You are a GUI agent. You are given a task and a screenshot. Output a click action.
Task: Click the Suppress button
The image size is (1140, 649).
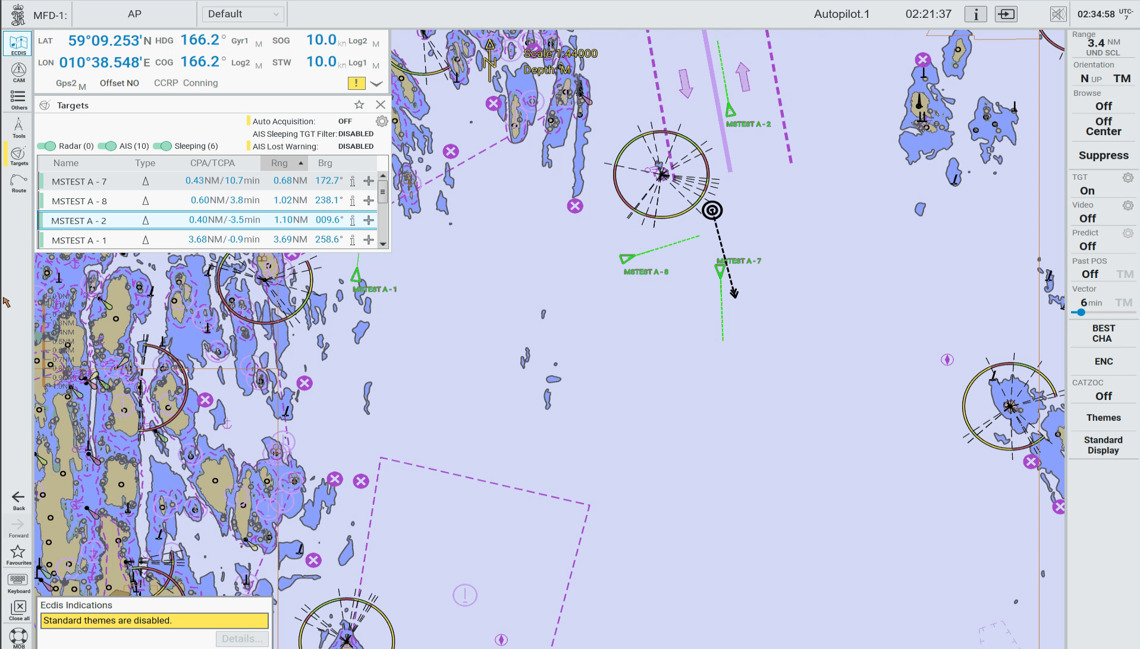1103,156
